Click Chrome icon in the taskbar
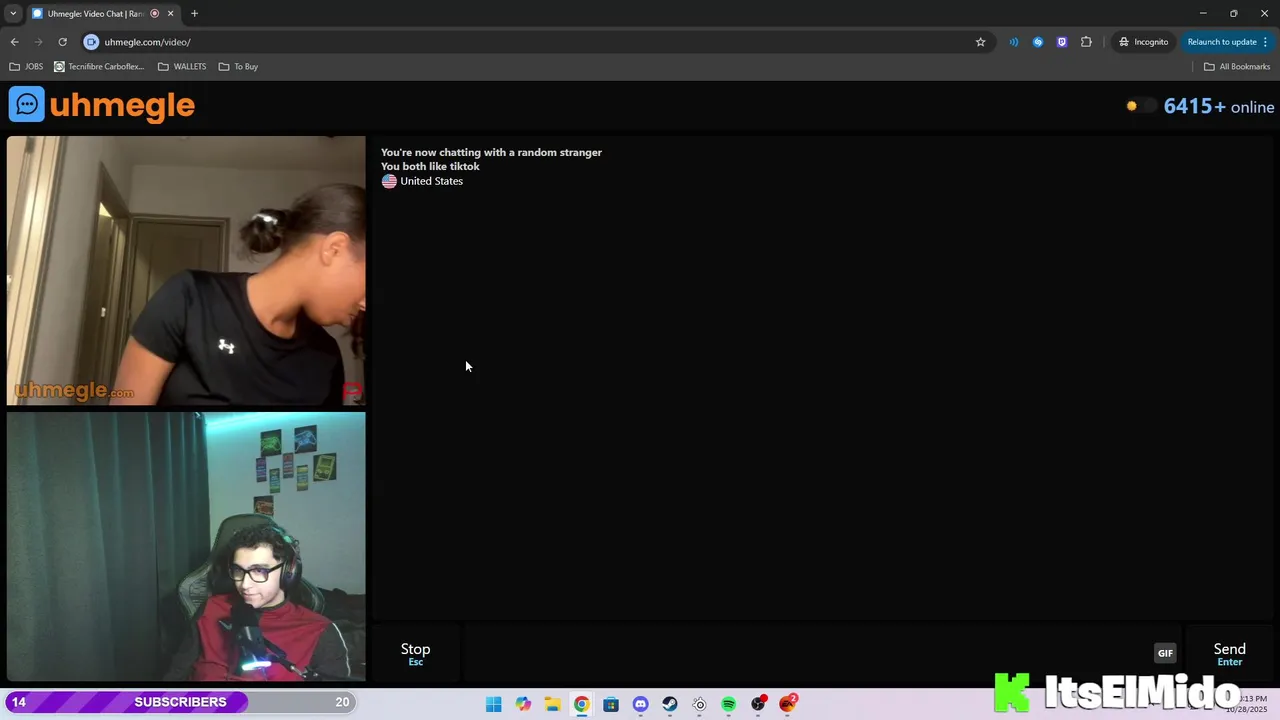This screenshot has height=720, width=1280. pos(581,704)
